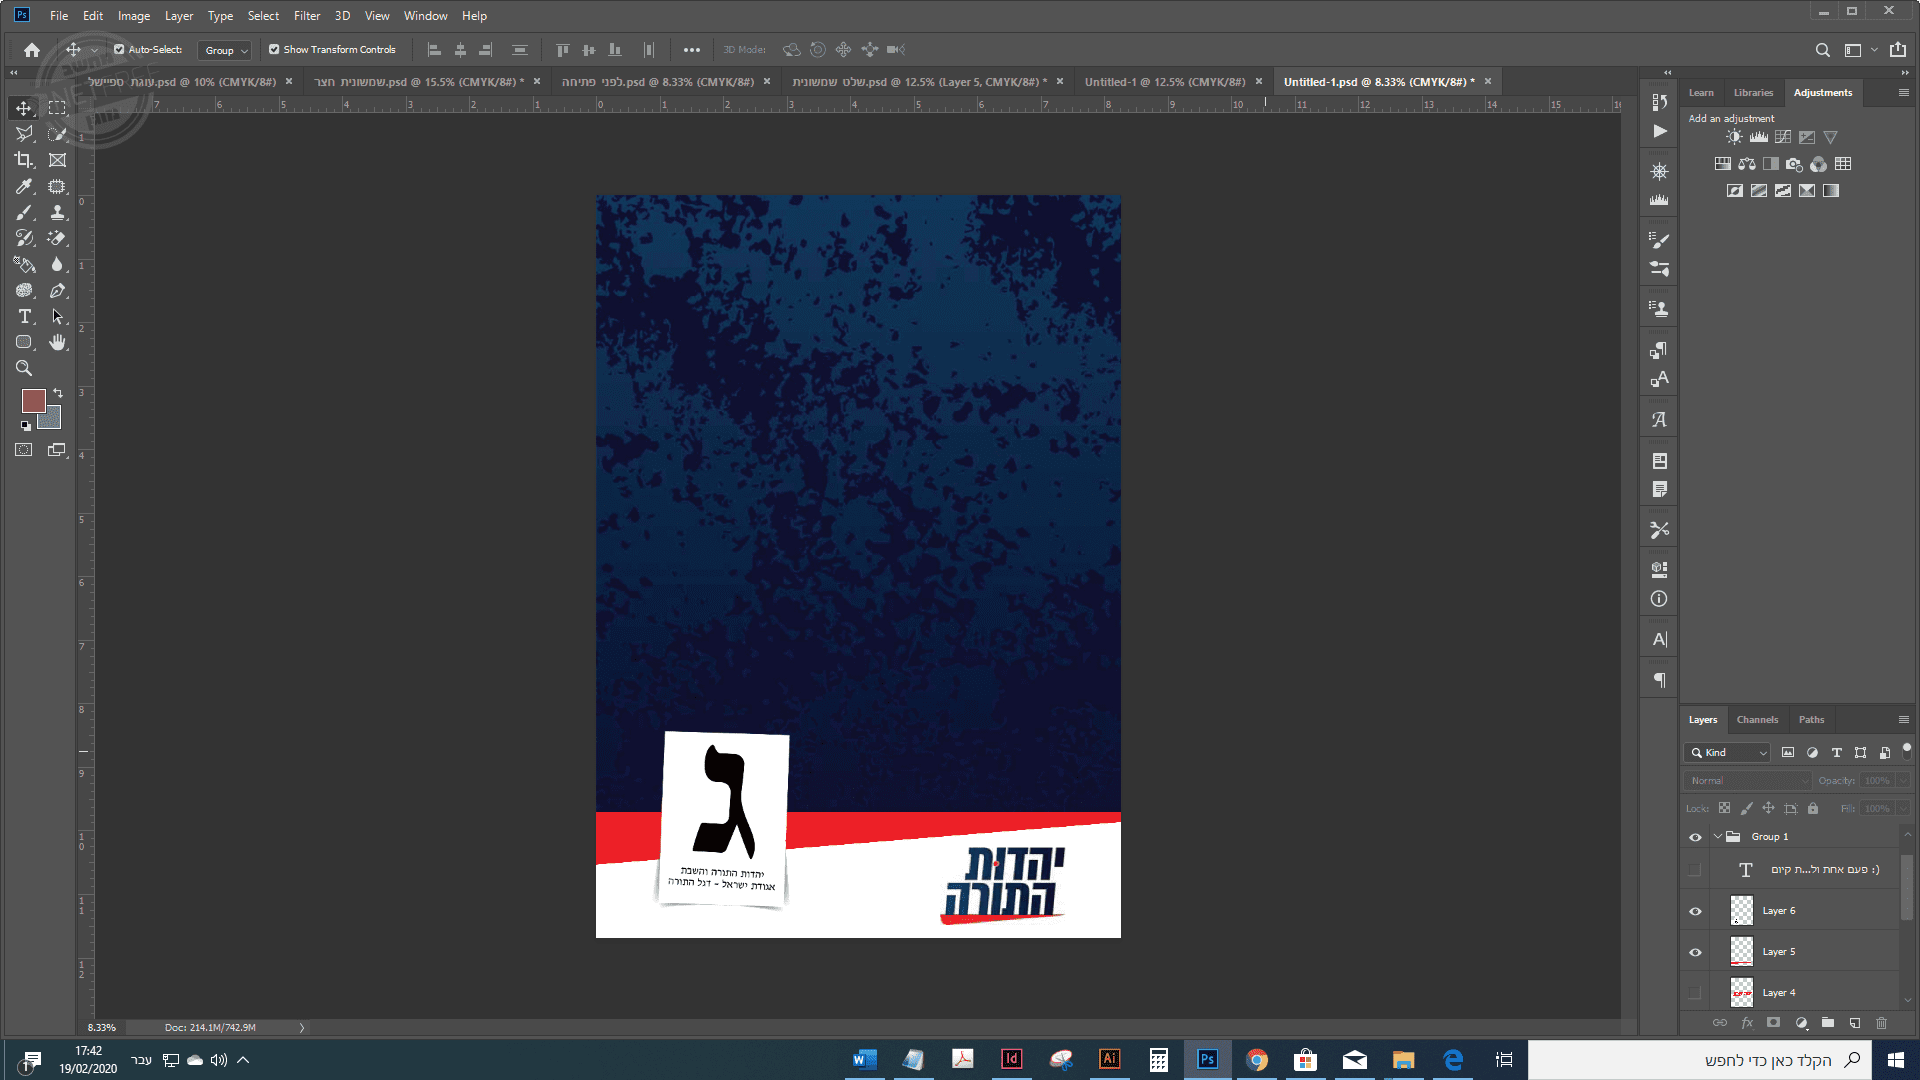Select the Crop tool

(x=24, y=160)
